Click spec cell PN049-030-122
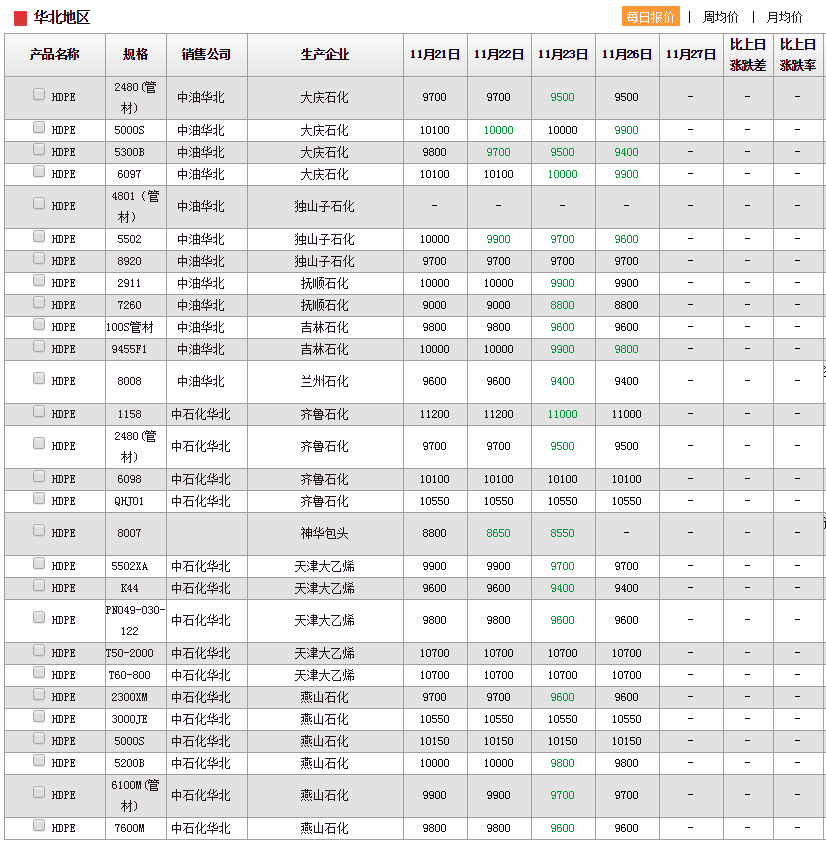826x844 pixels. [x=135, y=620]
